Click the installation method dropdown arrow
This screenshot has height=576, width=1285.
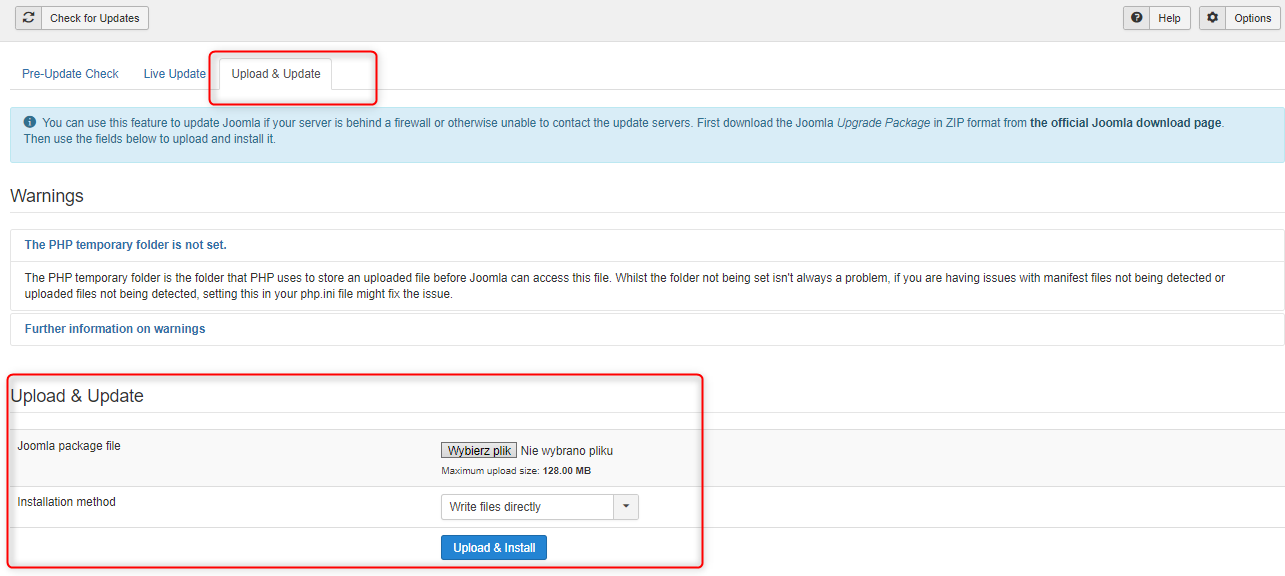[x=626, y=507]
